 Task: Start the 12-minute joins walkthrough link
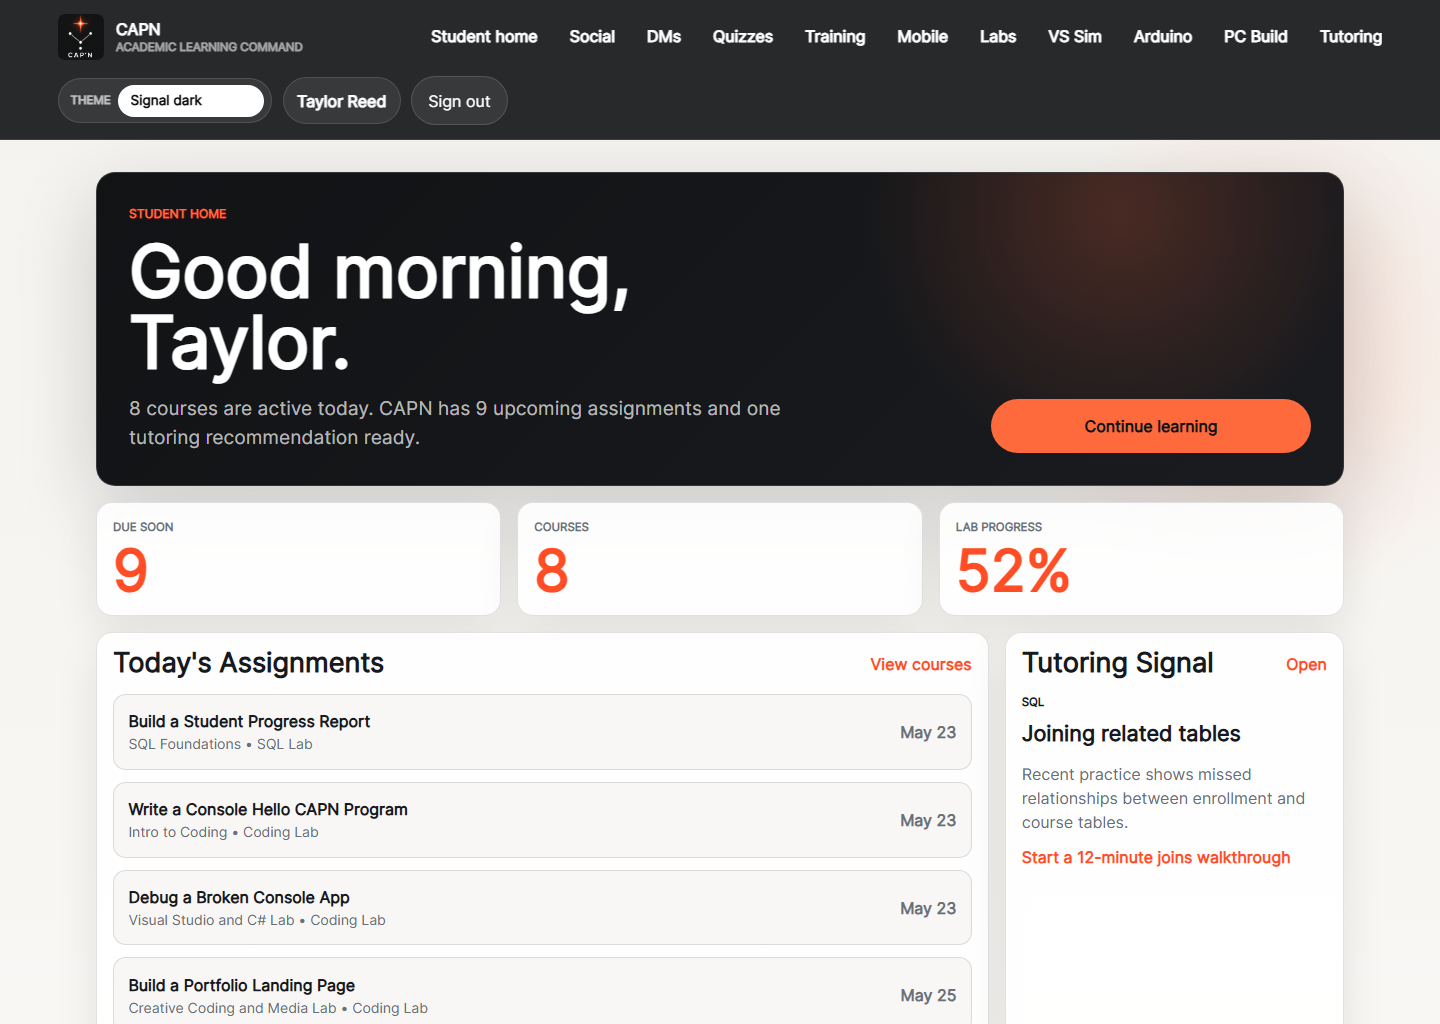click(x=1156, y=858)
